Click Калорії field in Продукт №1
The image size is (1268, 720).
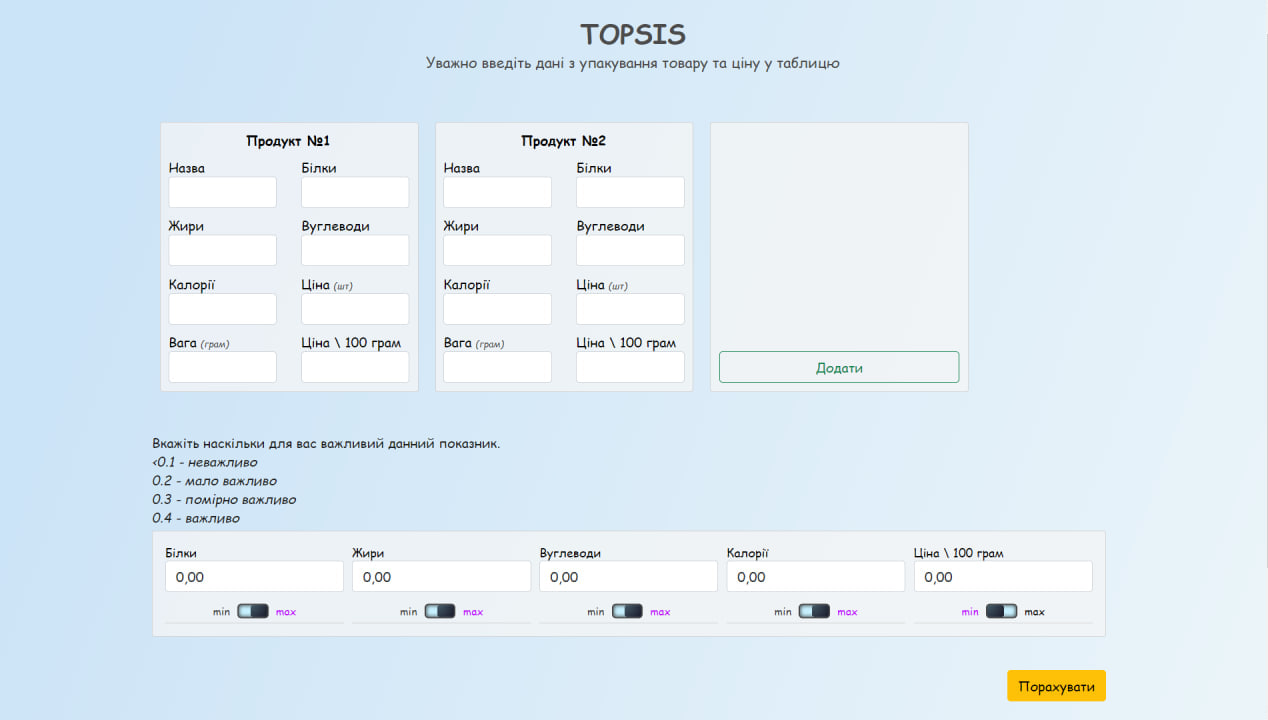tap(222, 308)
